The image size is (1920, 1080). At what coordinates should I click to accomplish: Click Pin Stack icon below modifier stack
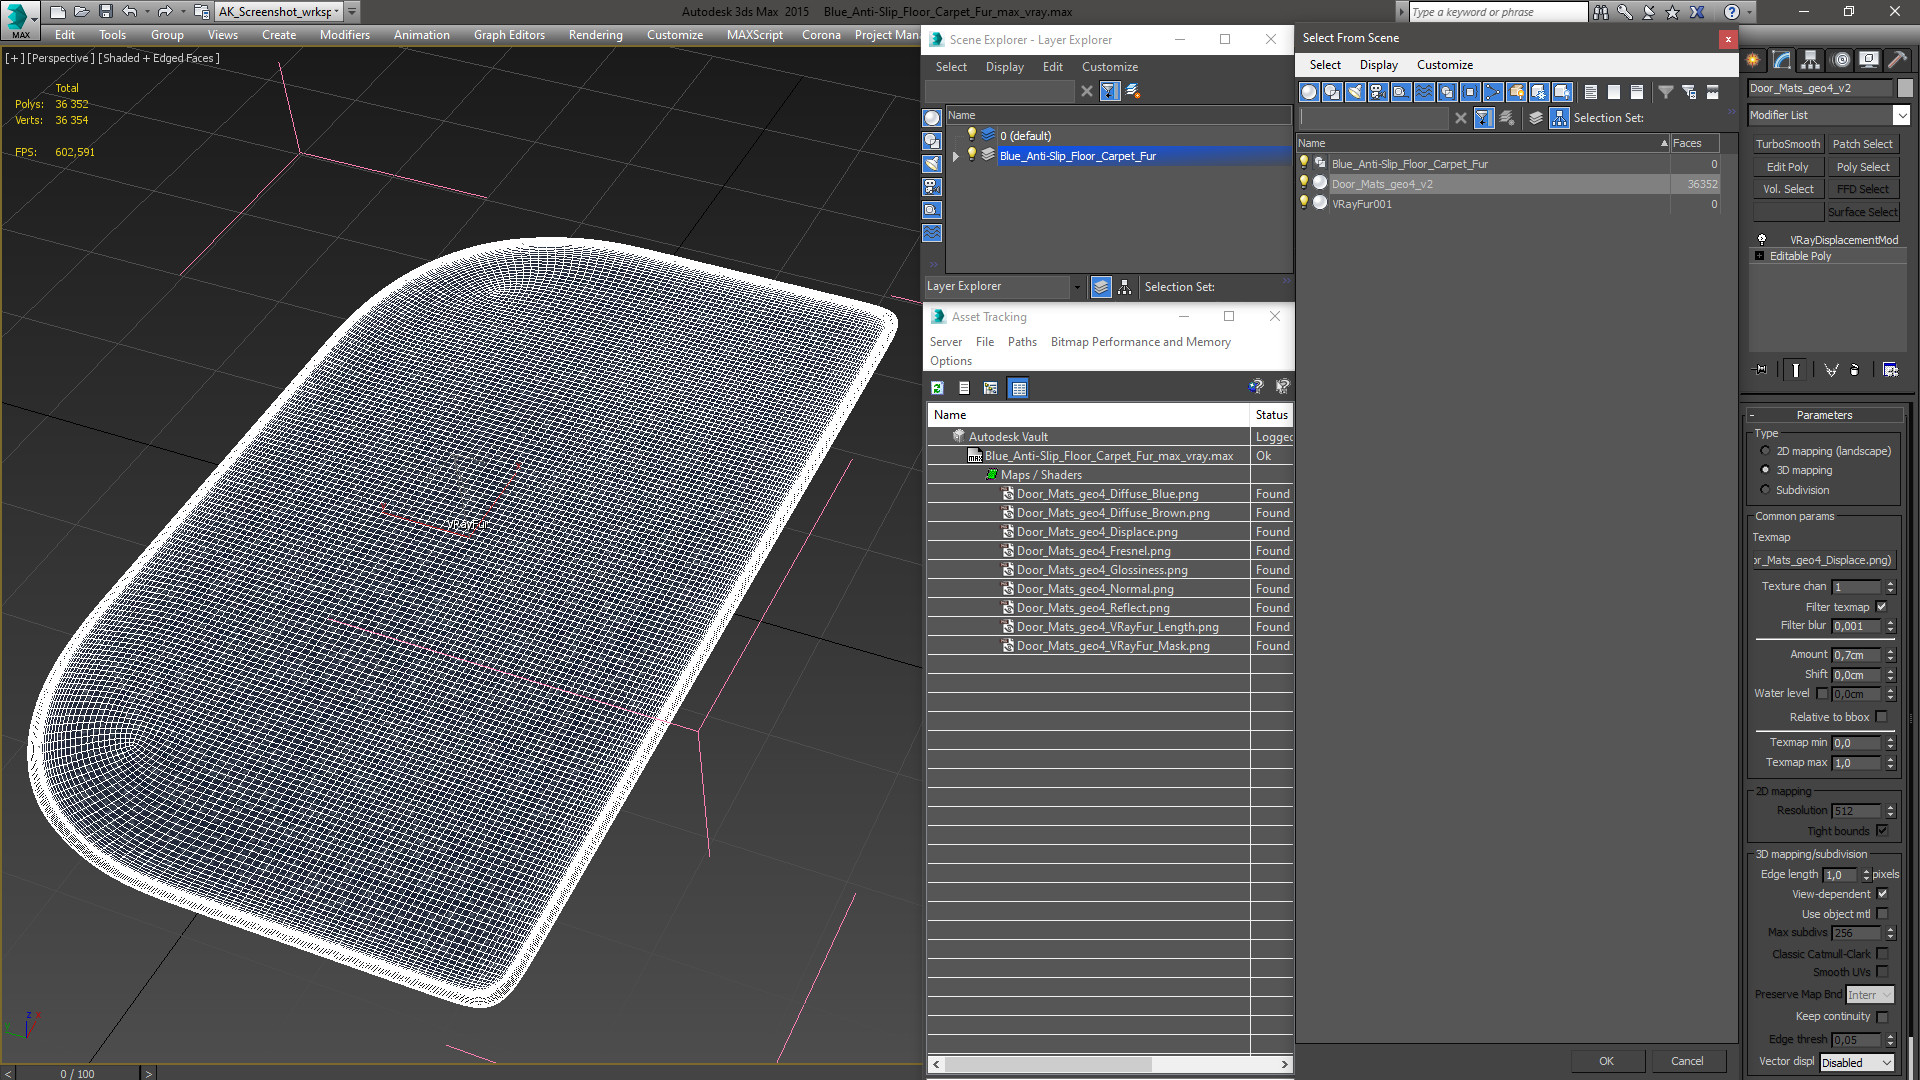pyautogui.click(x=1761, y=370)
